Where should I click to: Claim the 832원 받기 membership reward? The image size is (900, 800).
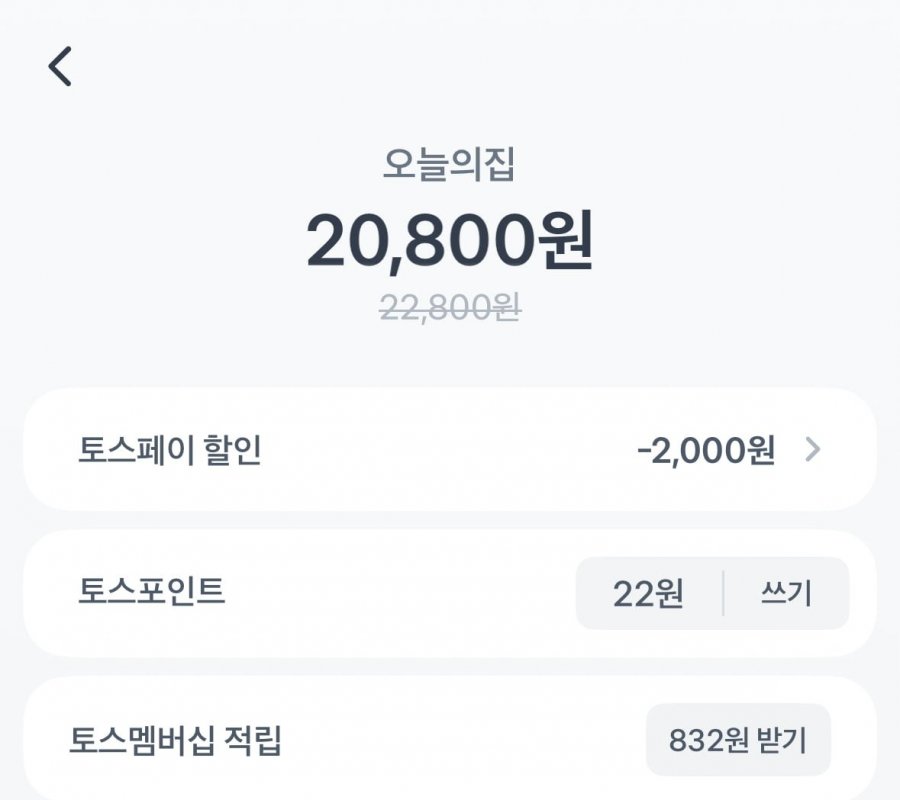pyautogui.click(x=738, y=740)
